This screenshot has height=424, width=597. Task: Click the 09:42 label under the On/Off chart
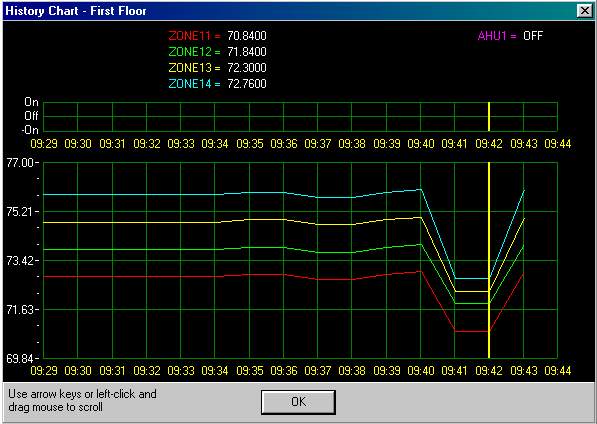[489, 144]
